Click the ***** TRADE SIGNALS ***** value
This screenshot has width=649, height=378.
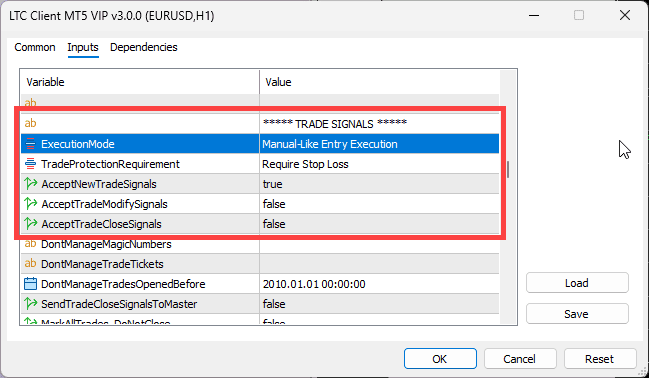[x=335, y=124]
